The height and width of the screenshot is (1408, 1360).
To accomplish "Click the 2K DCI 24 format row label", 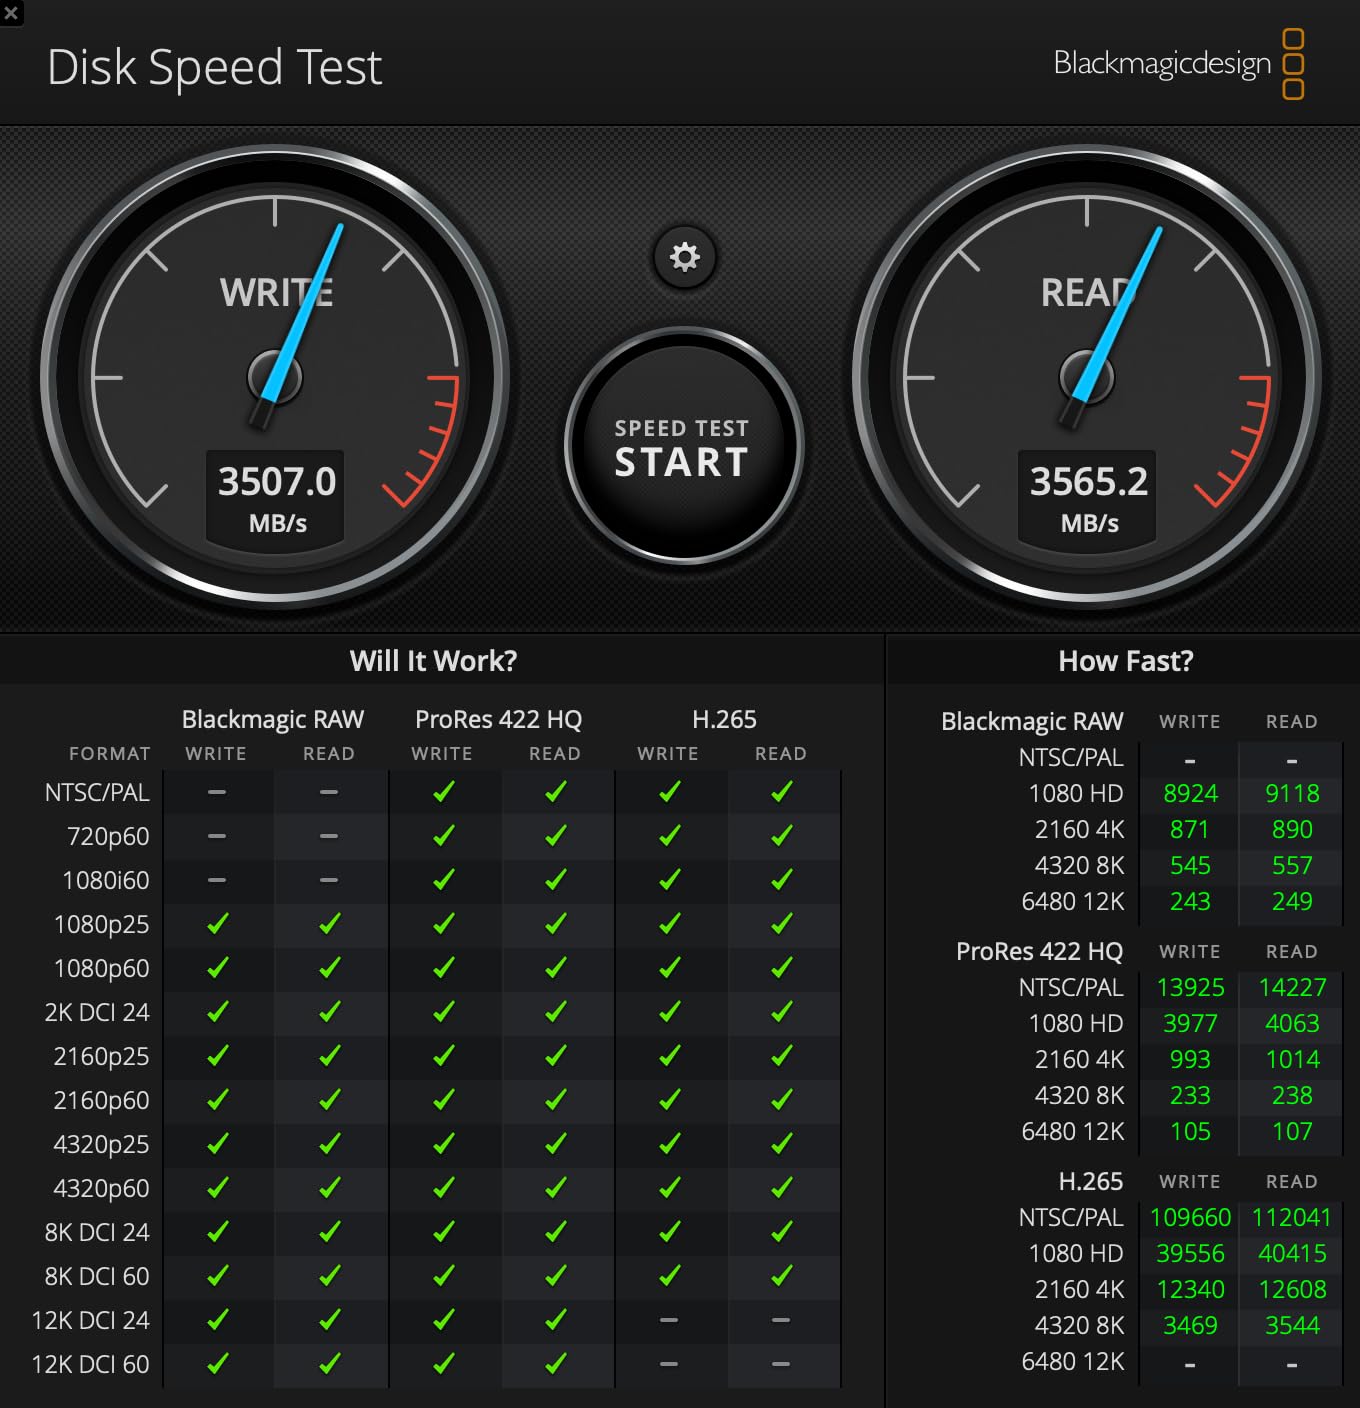I will click(x=97, y=1012).
